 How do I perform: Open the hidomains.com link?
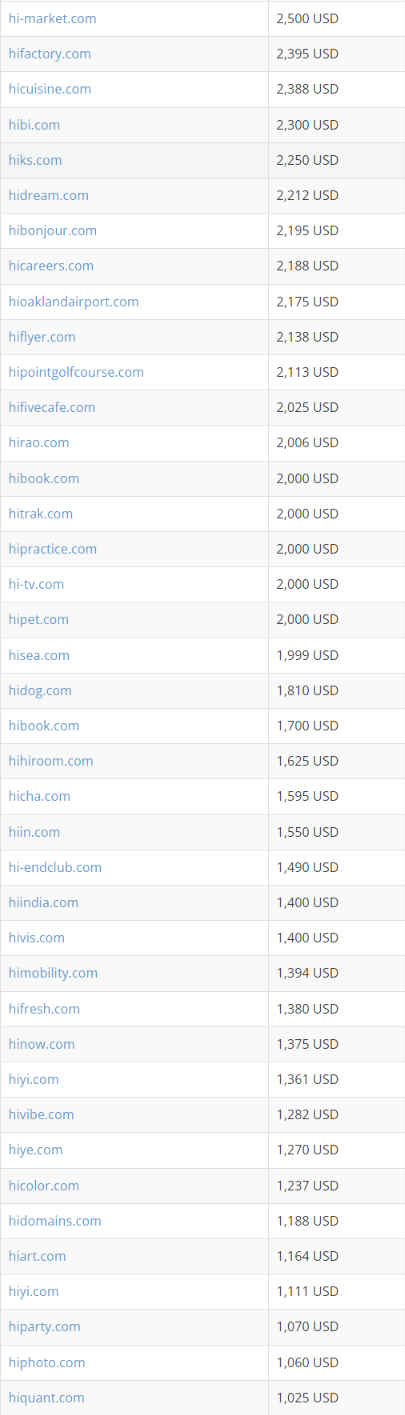coord(54,1220)
